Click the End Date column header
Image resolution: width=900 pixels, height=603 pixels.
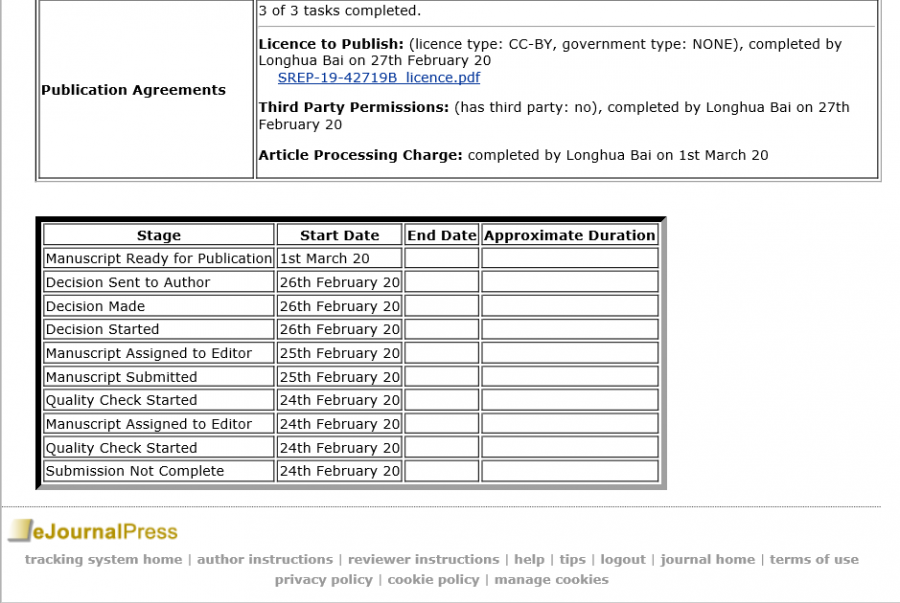point(441,235)
